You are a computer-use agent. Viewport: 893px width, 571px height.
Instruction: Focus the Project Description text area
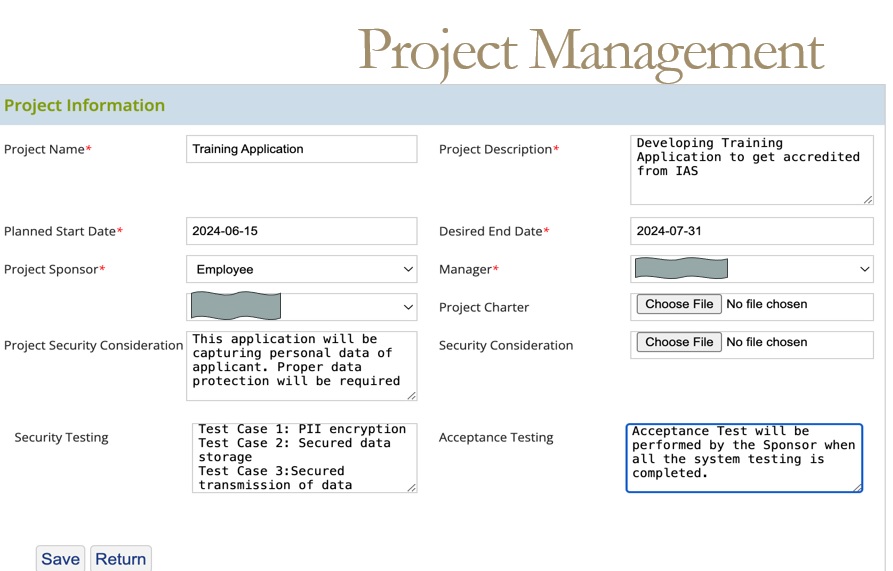(x=751, y=170)
